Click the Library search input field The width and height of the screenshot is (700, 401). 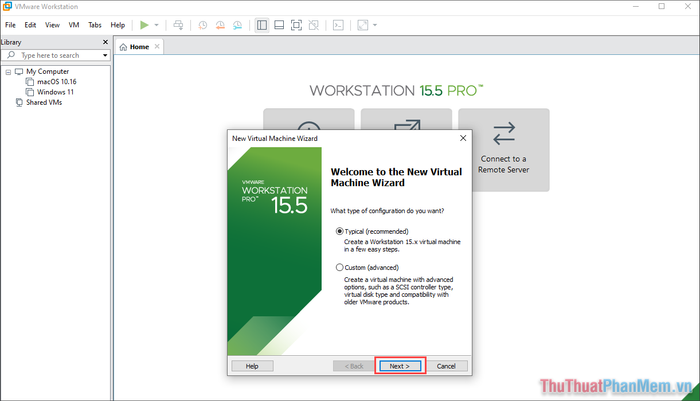56,55
